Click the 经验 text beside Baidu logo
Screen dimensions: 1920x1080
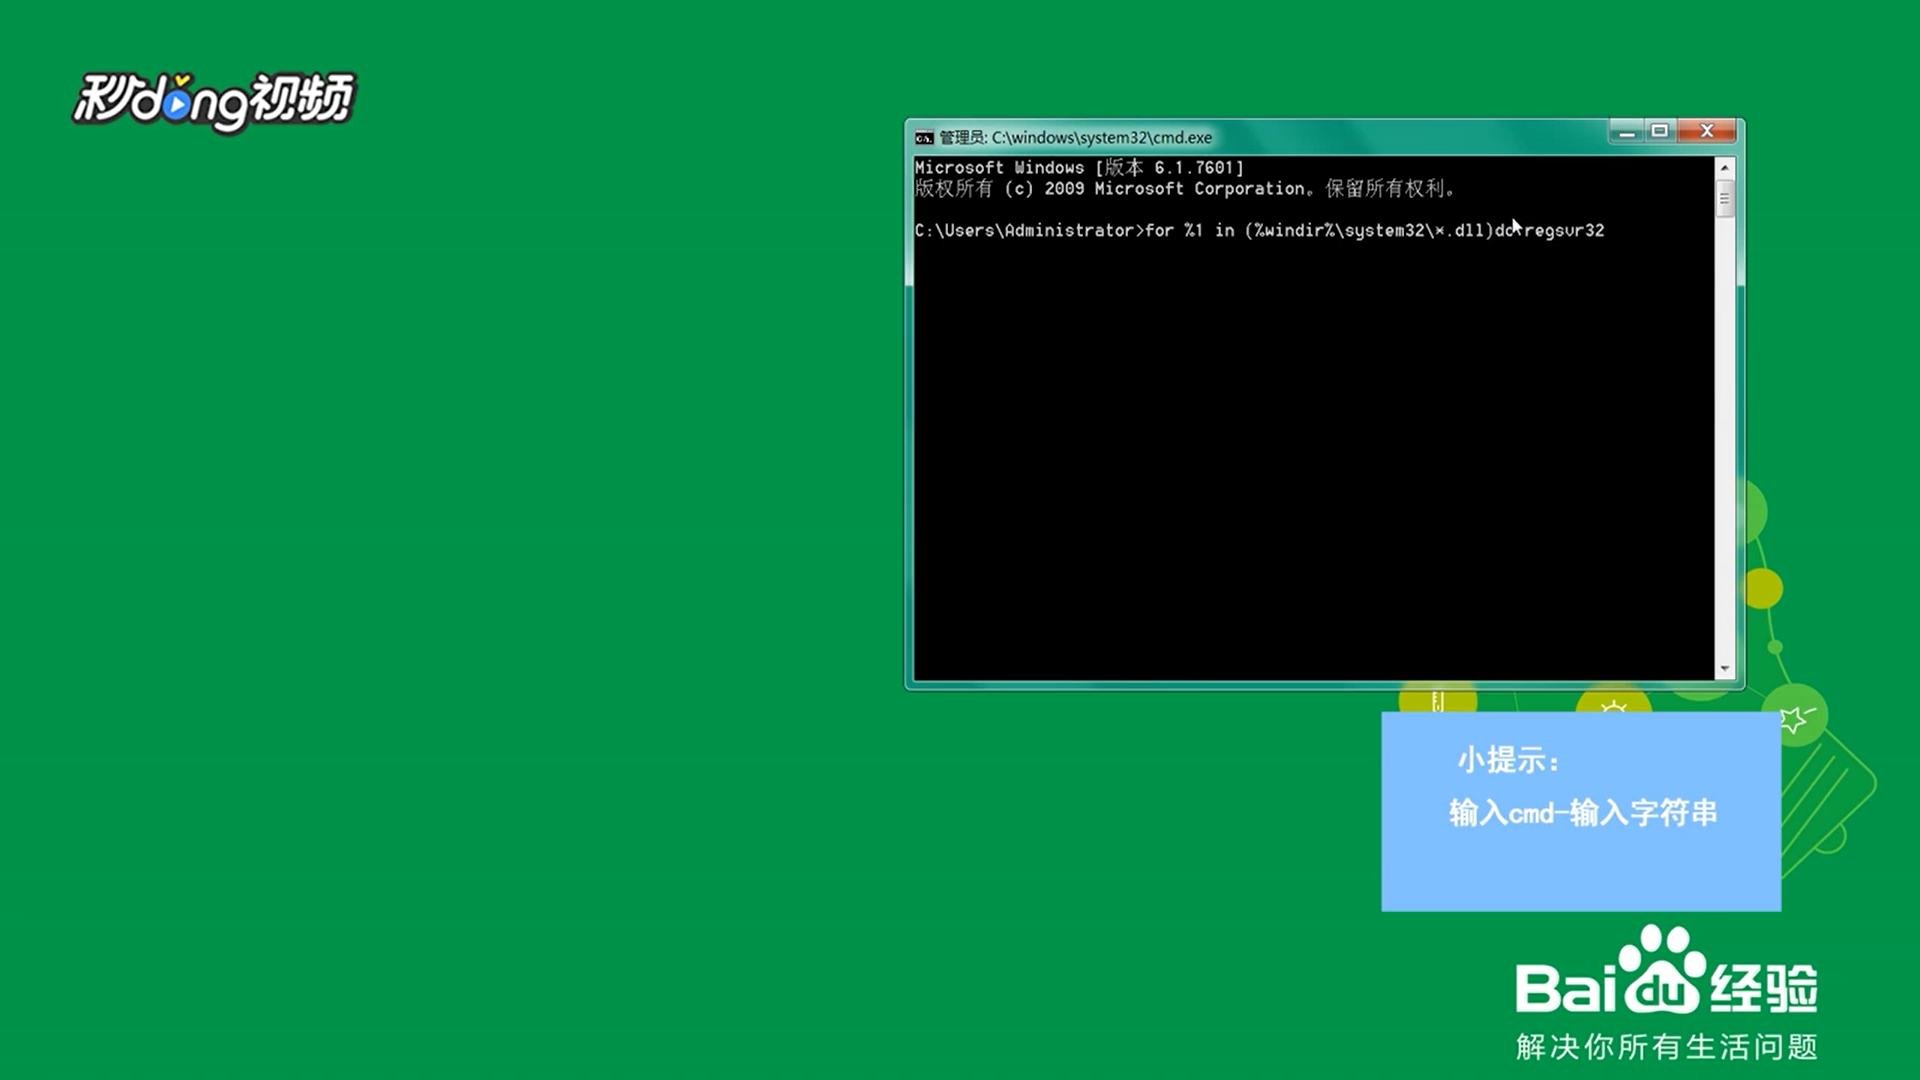coord(1764,988)
